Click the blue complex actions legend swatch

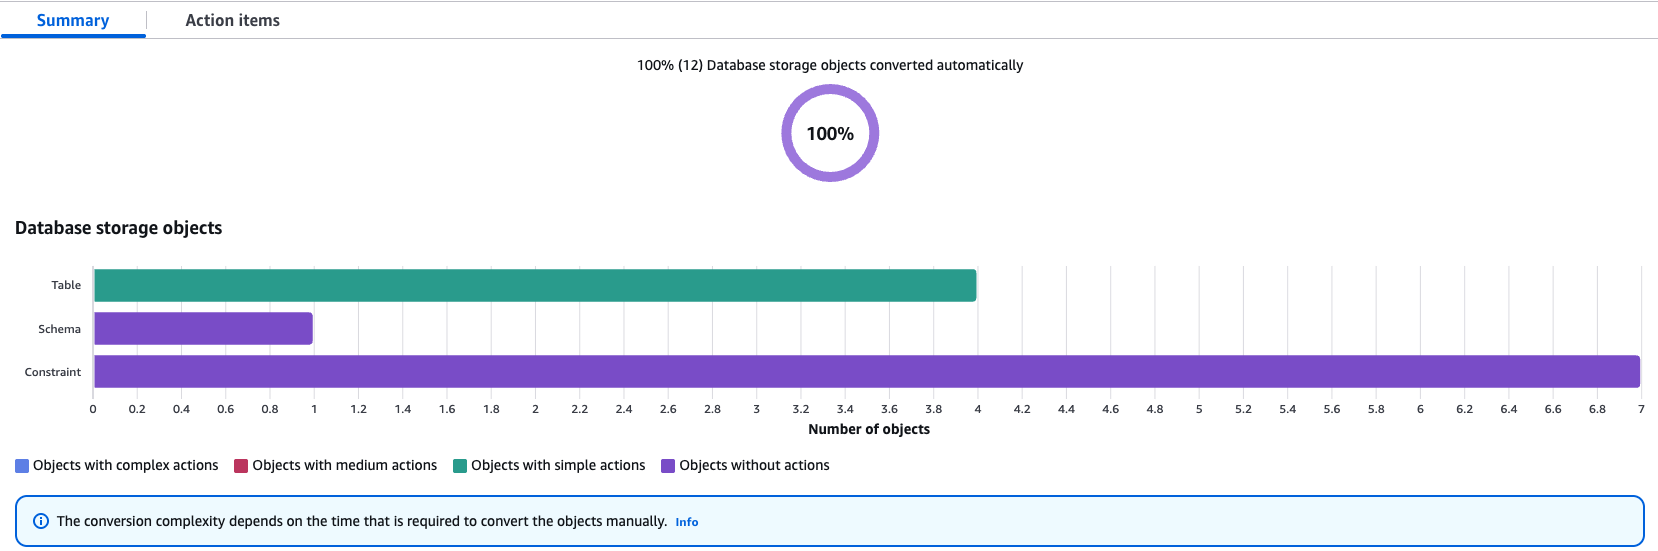pyautogui.click(x=22, y=466)
